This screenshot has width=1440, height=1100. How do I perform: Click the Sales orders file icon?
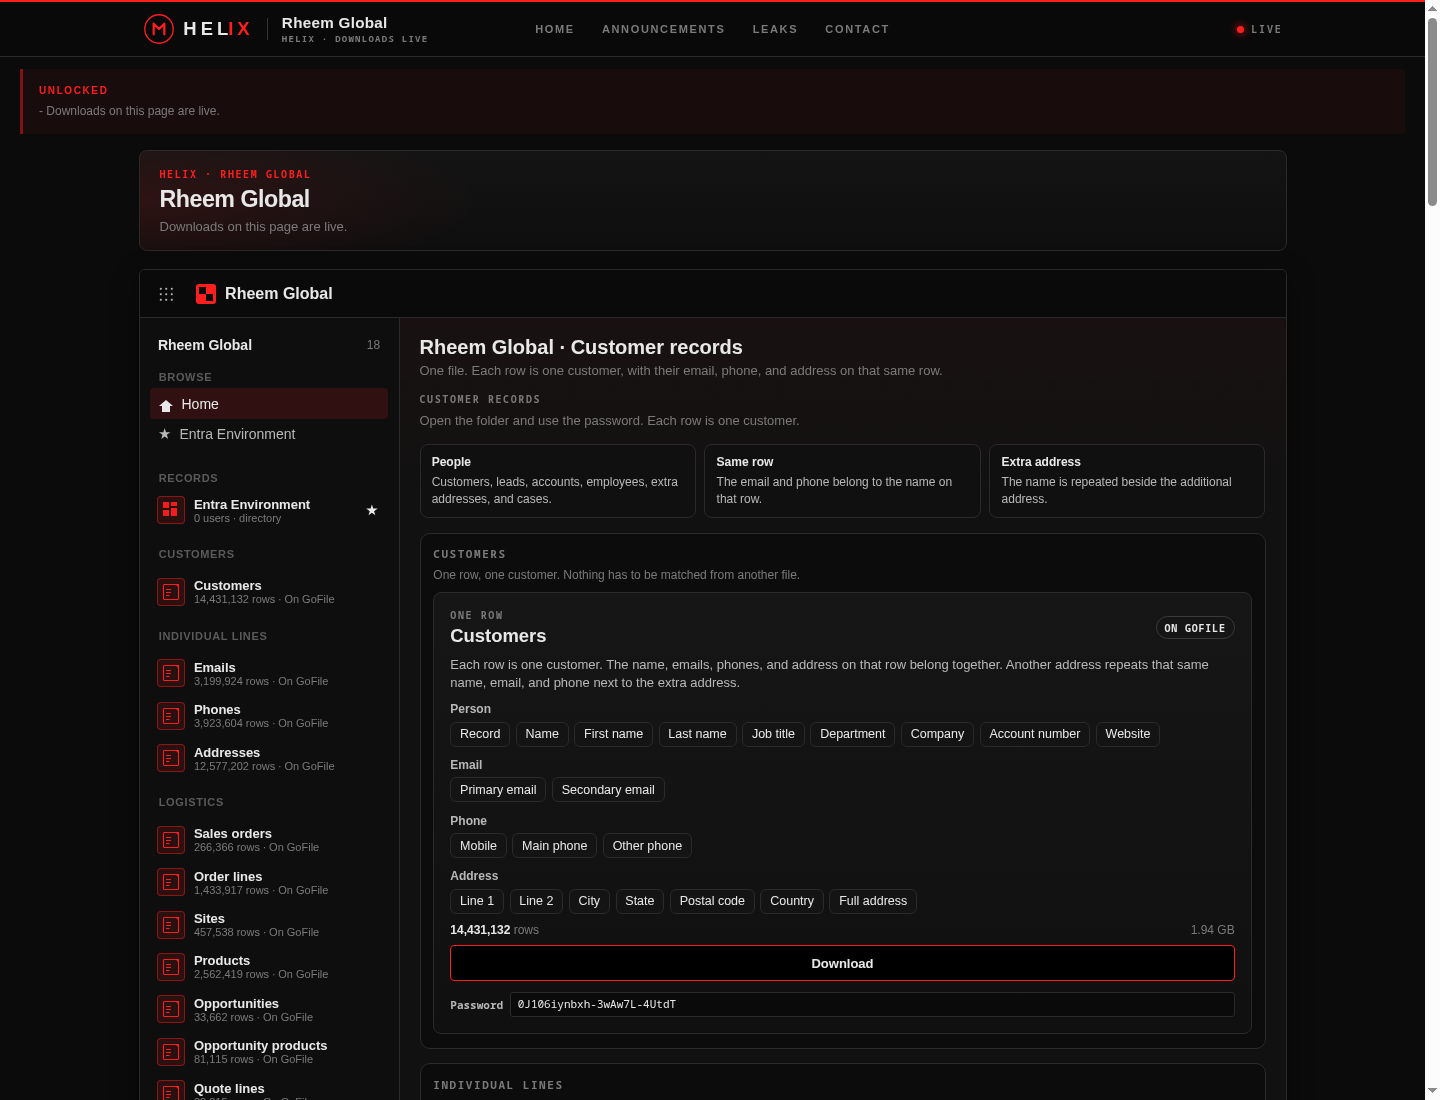(171, 840)
